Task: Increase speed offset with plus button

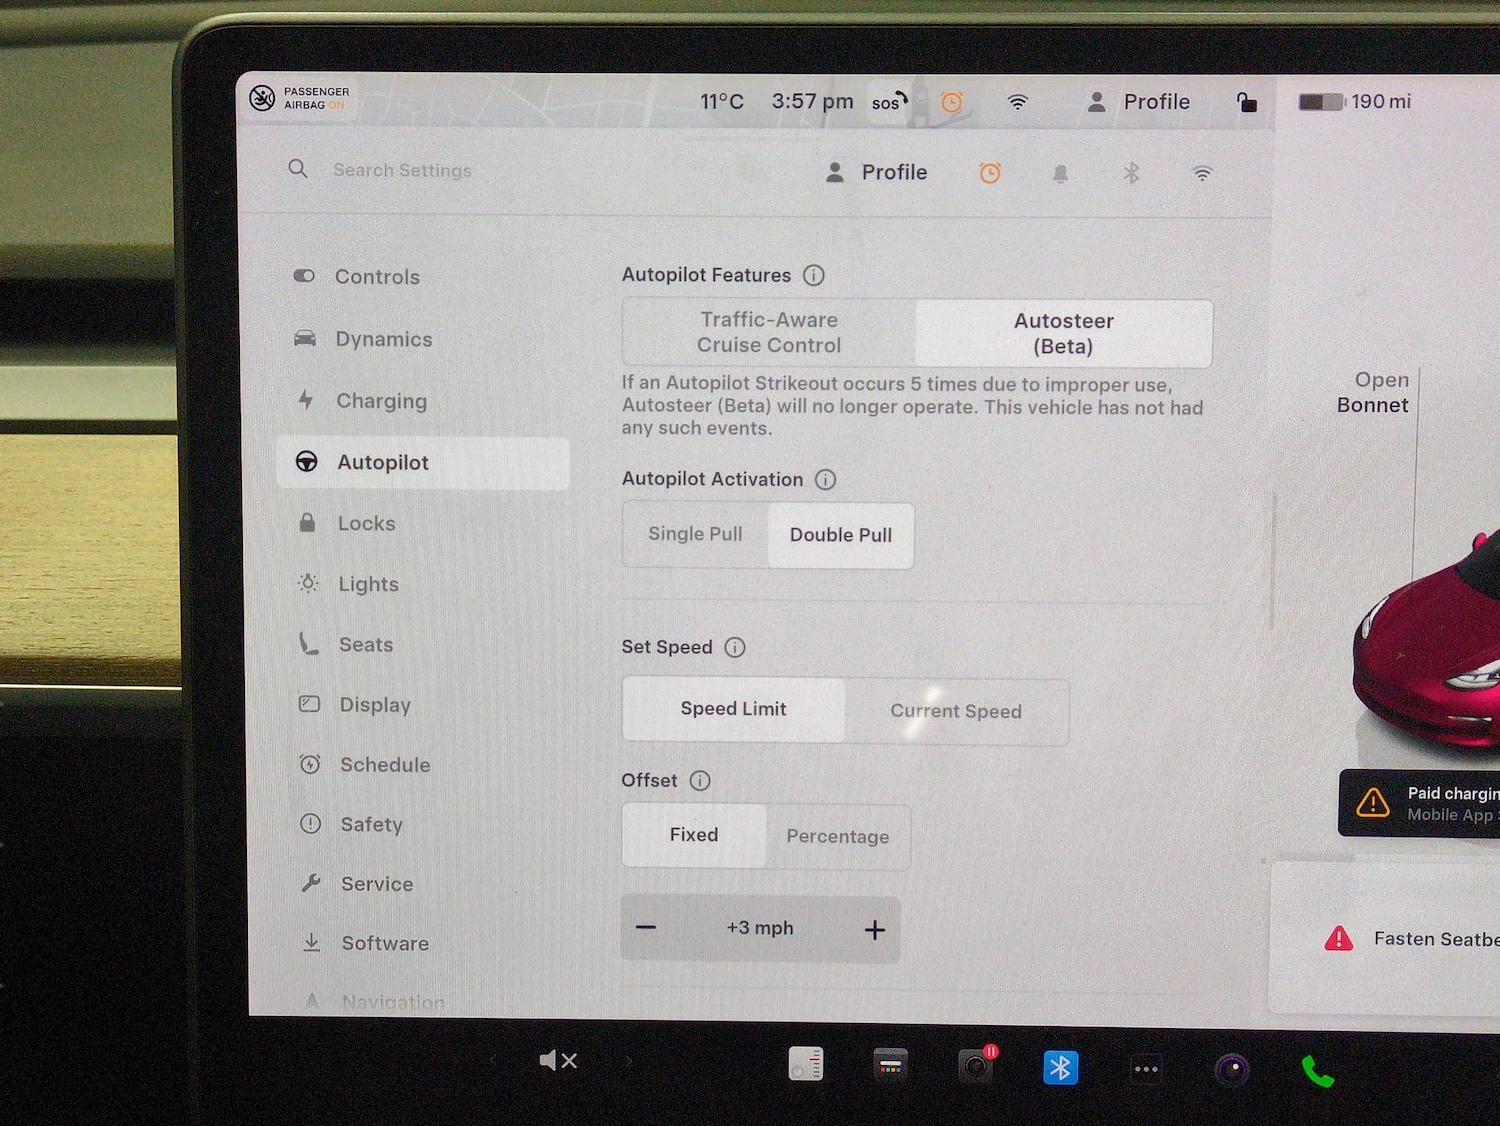Action: (874, 930)
